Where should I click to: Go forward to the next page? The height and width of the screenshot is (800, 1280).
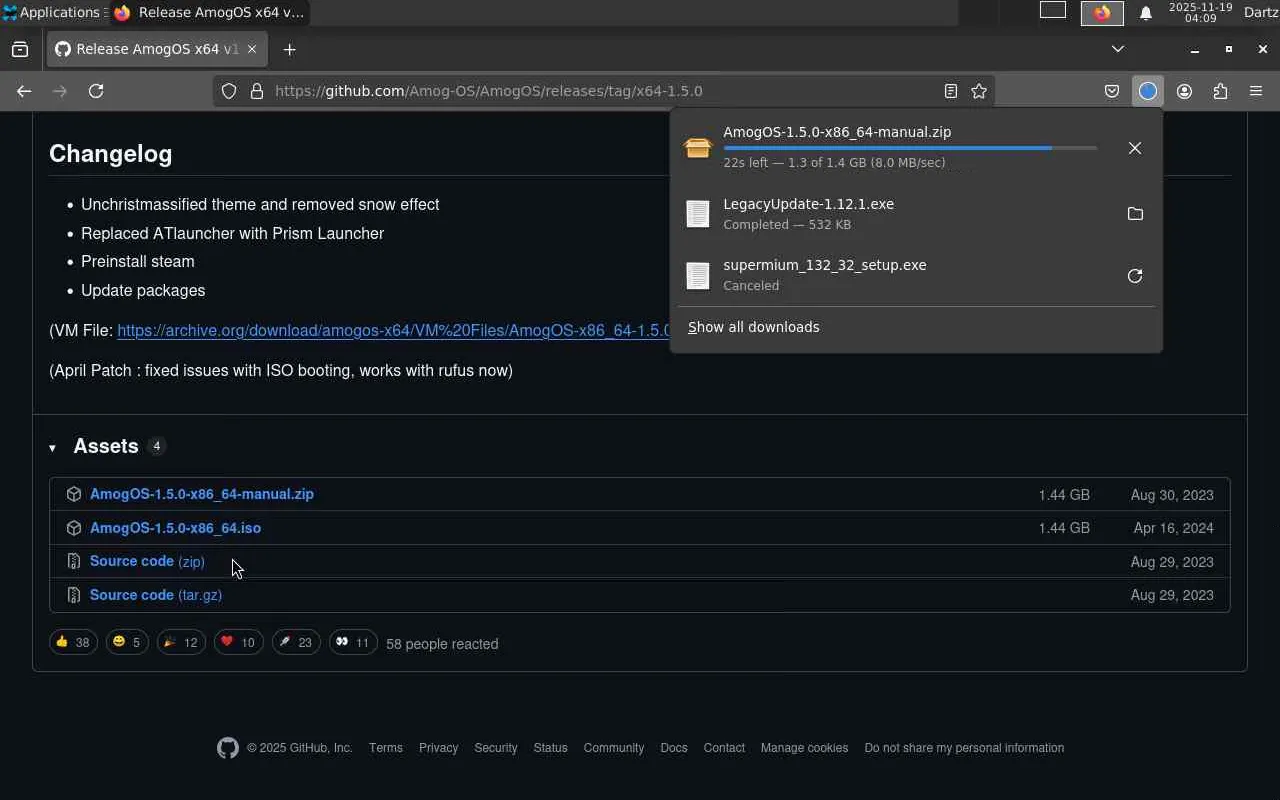click(x=60, y=91)
